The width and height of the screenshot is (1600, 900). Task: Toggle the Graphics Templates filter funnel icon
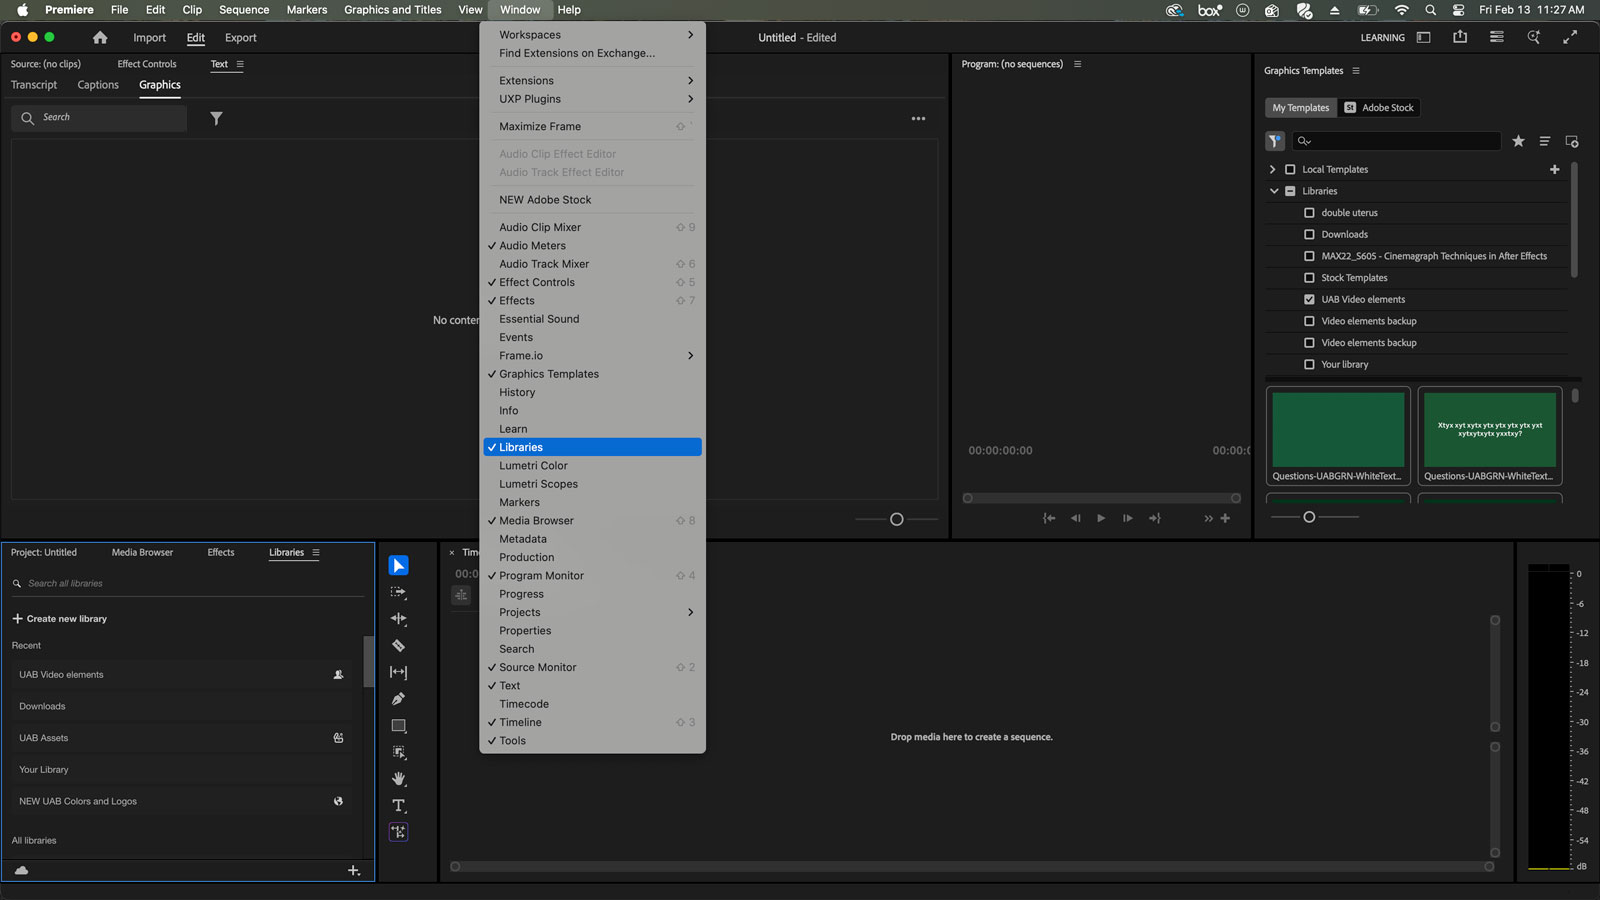1275,141
